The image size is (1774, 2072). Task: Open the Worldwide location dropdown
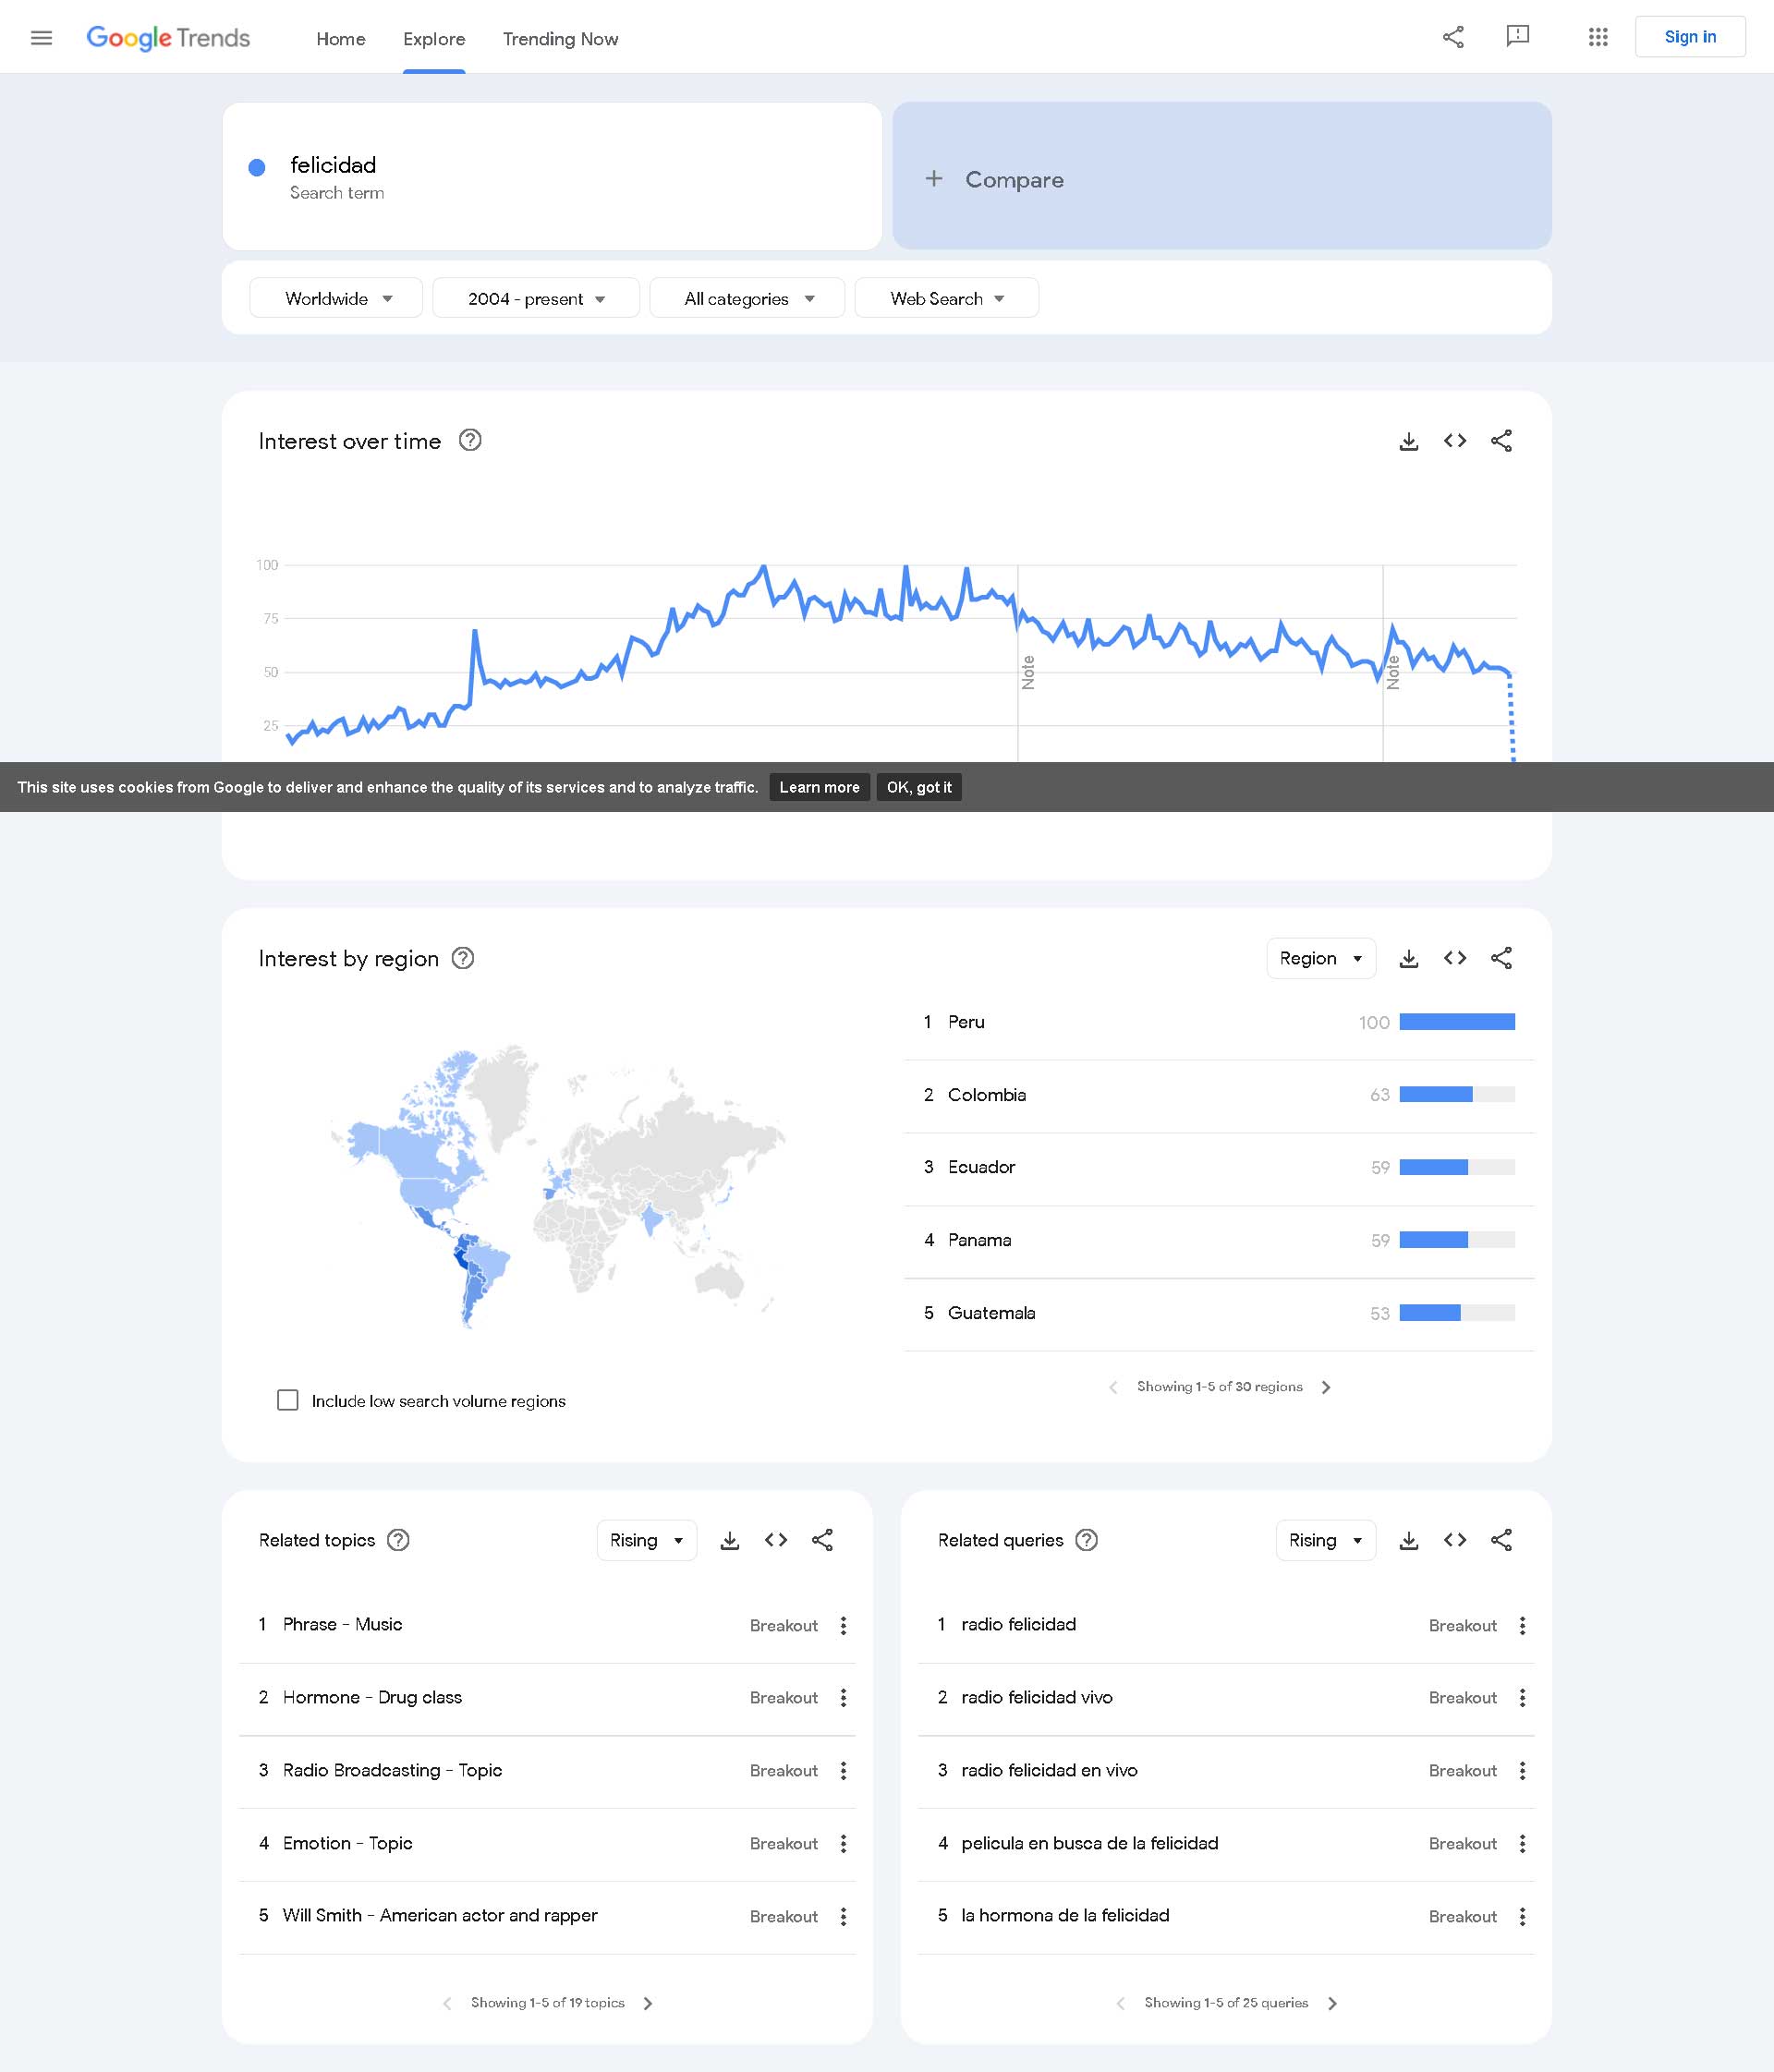tap(336, 298)
